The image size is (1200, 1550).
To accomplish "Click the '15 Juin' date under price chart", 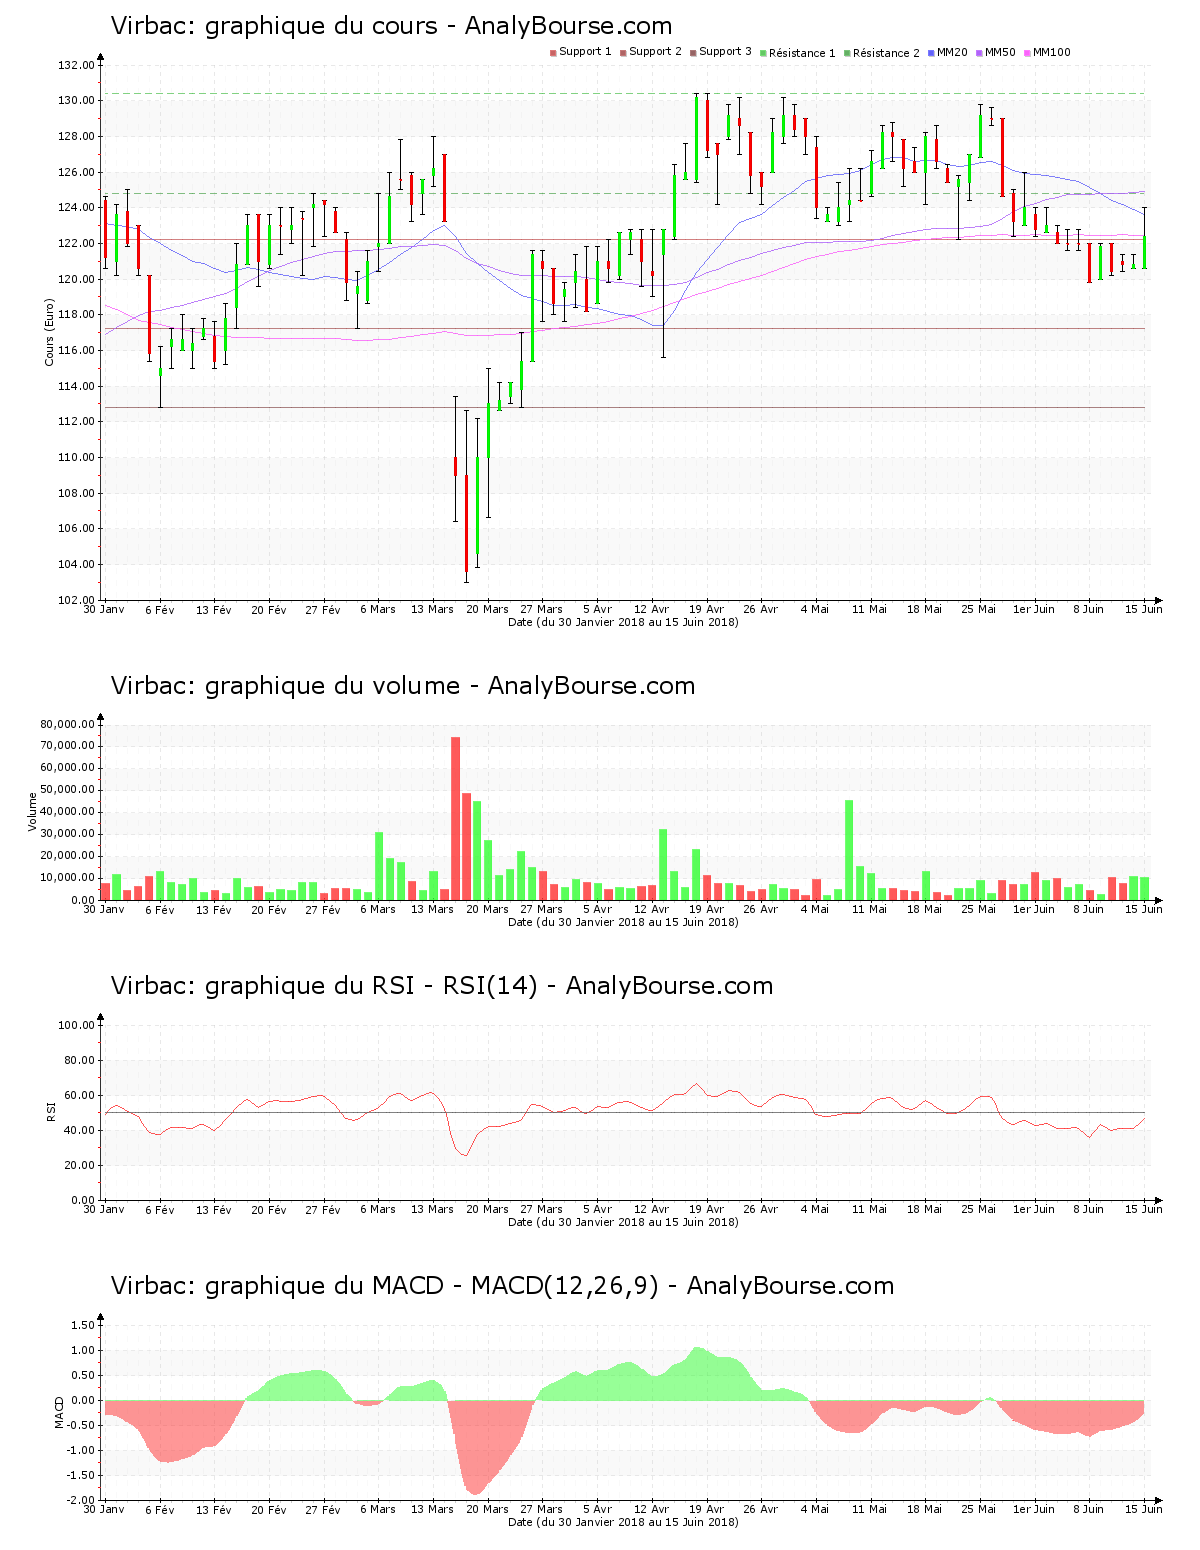I will pyautogui.click(x=1144, y=609).
